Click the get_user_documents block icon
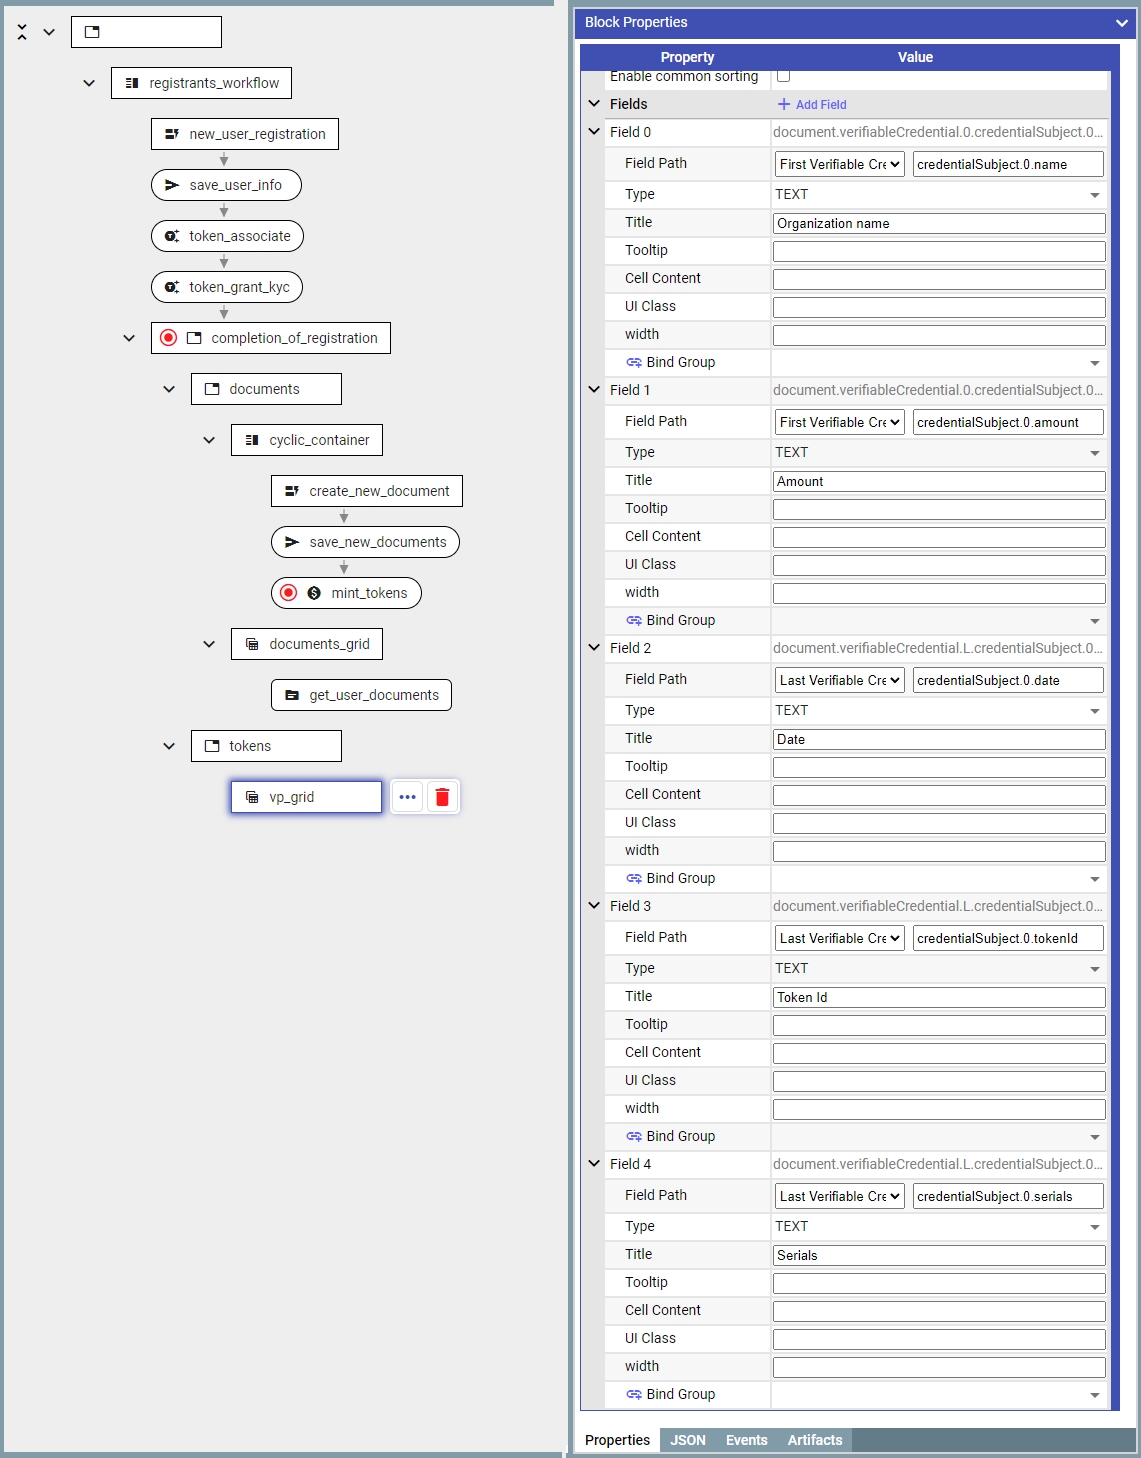Screen dimensions: 1141x1458 coord(292,695)
